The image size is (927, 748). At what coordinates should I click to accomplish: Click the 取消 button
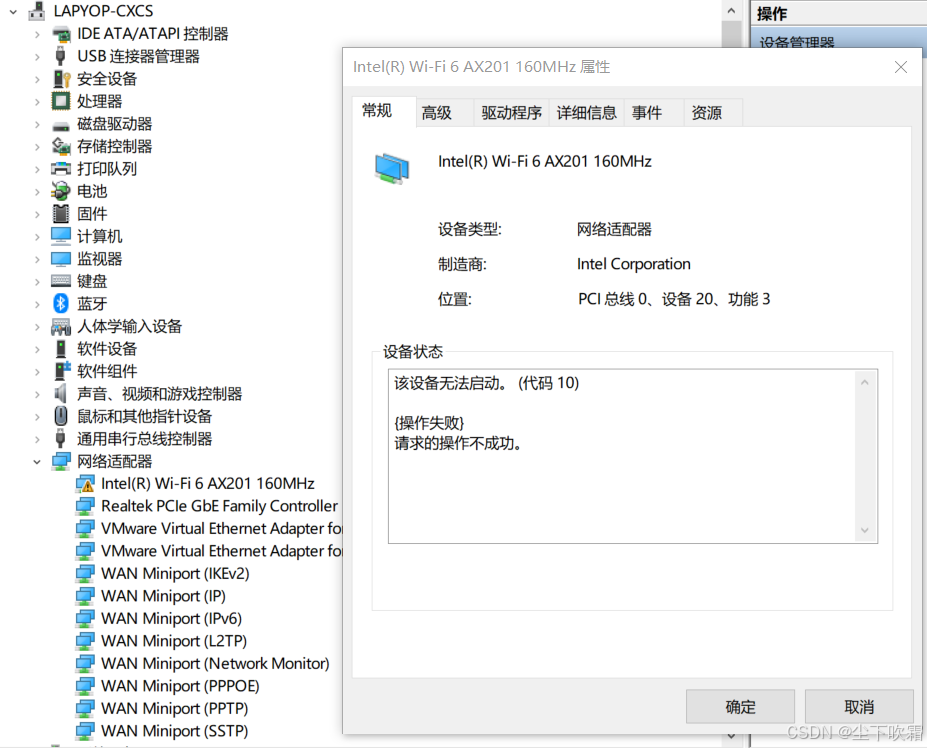point(859,706)
